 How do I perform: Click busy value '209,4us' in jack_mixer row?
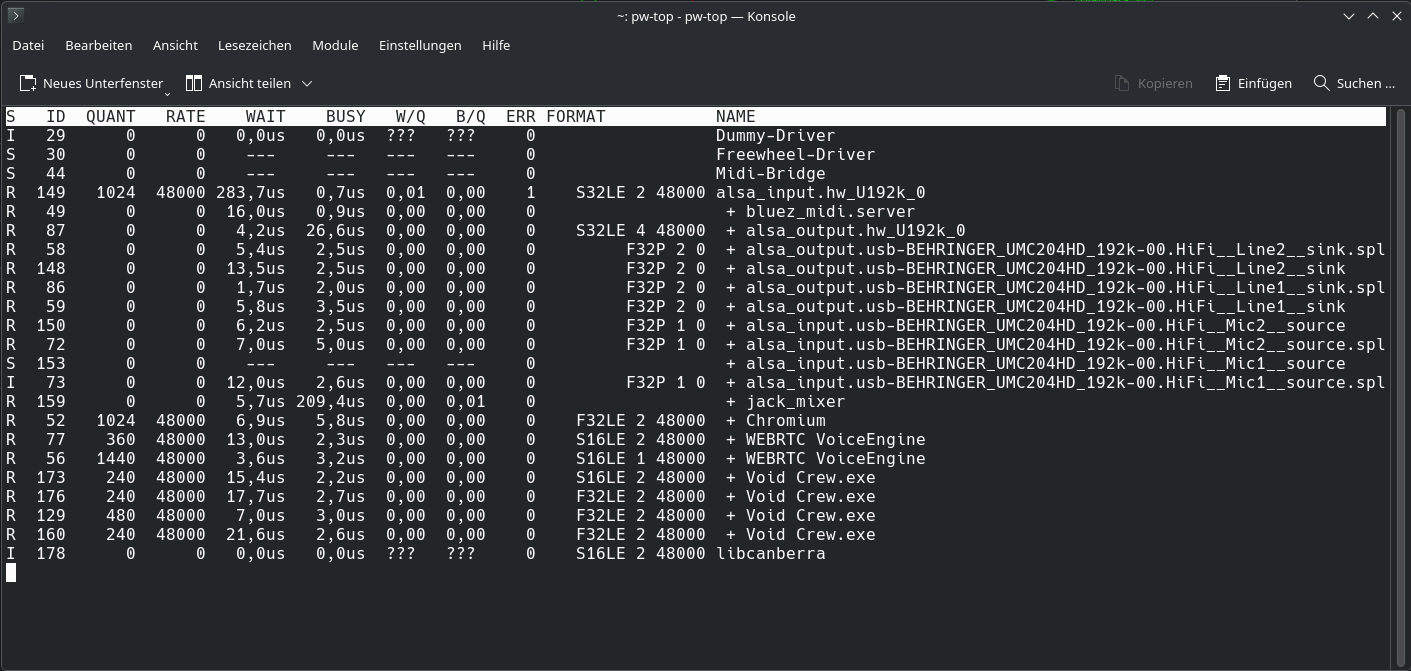[331, 401]
